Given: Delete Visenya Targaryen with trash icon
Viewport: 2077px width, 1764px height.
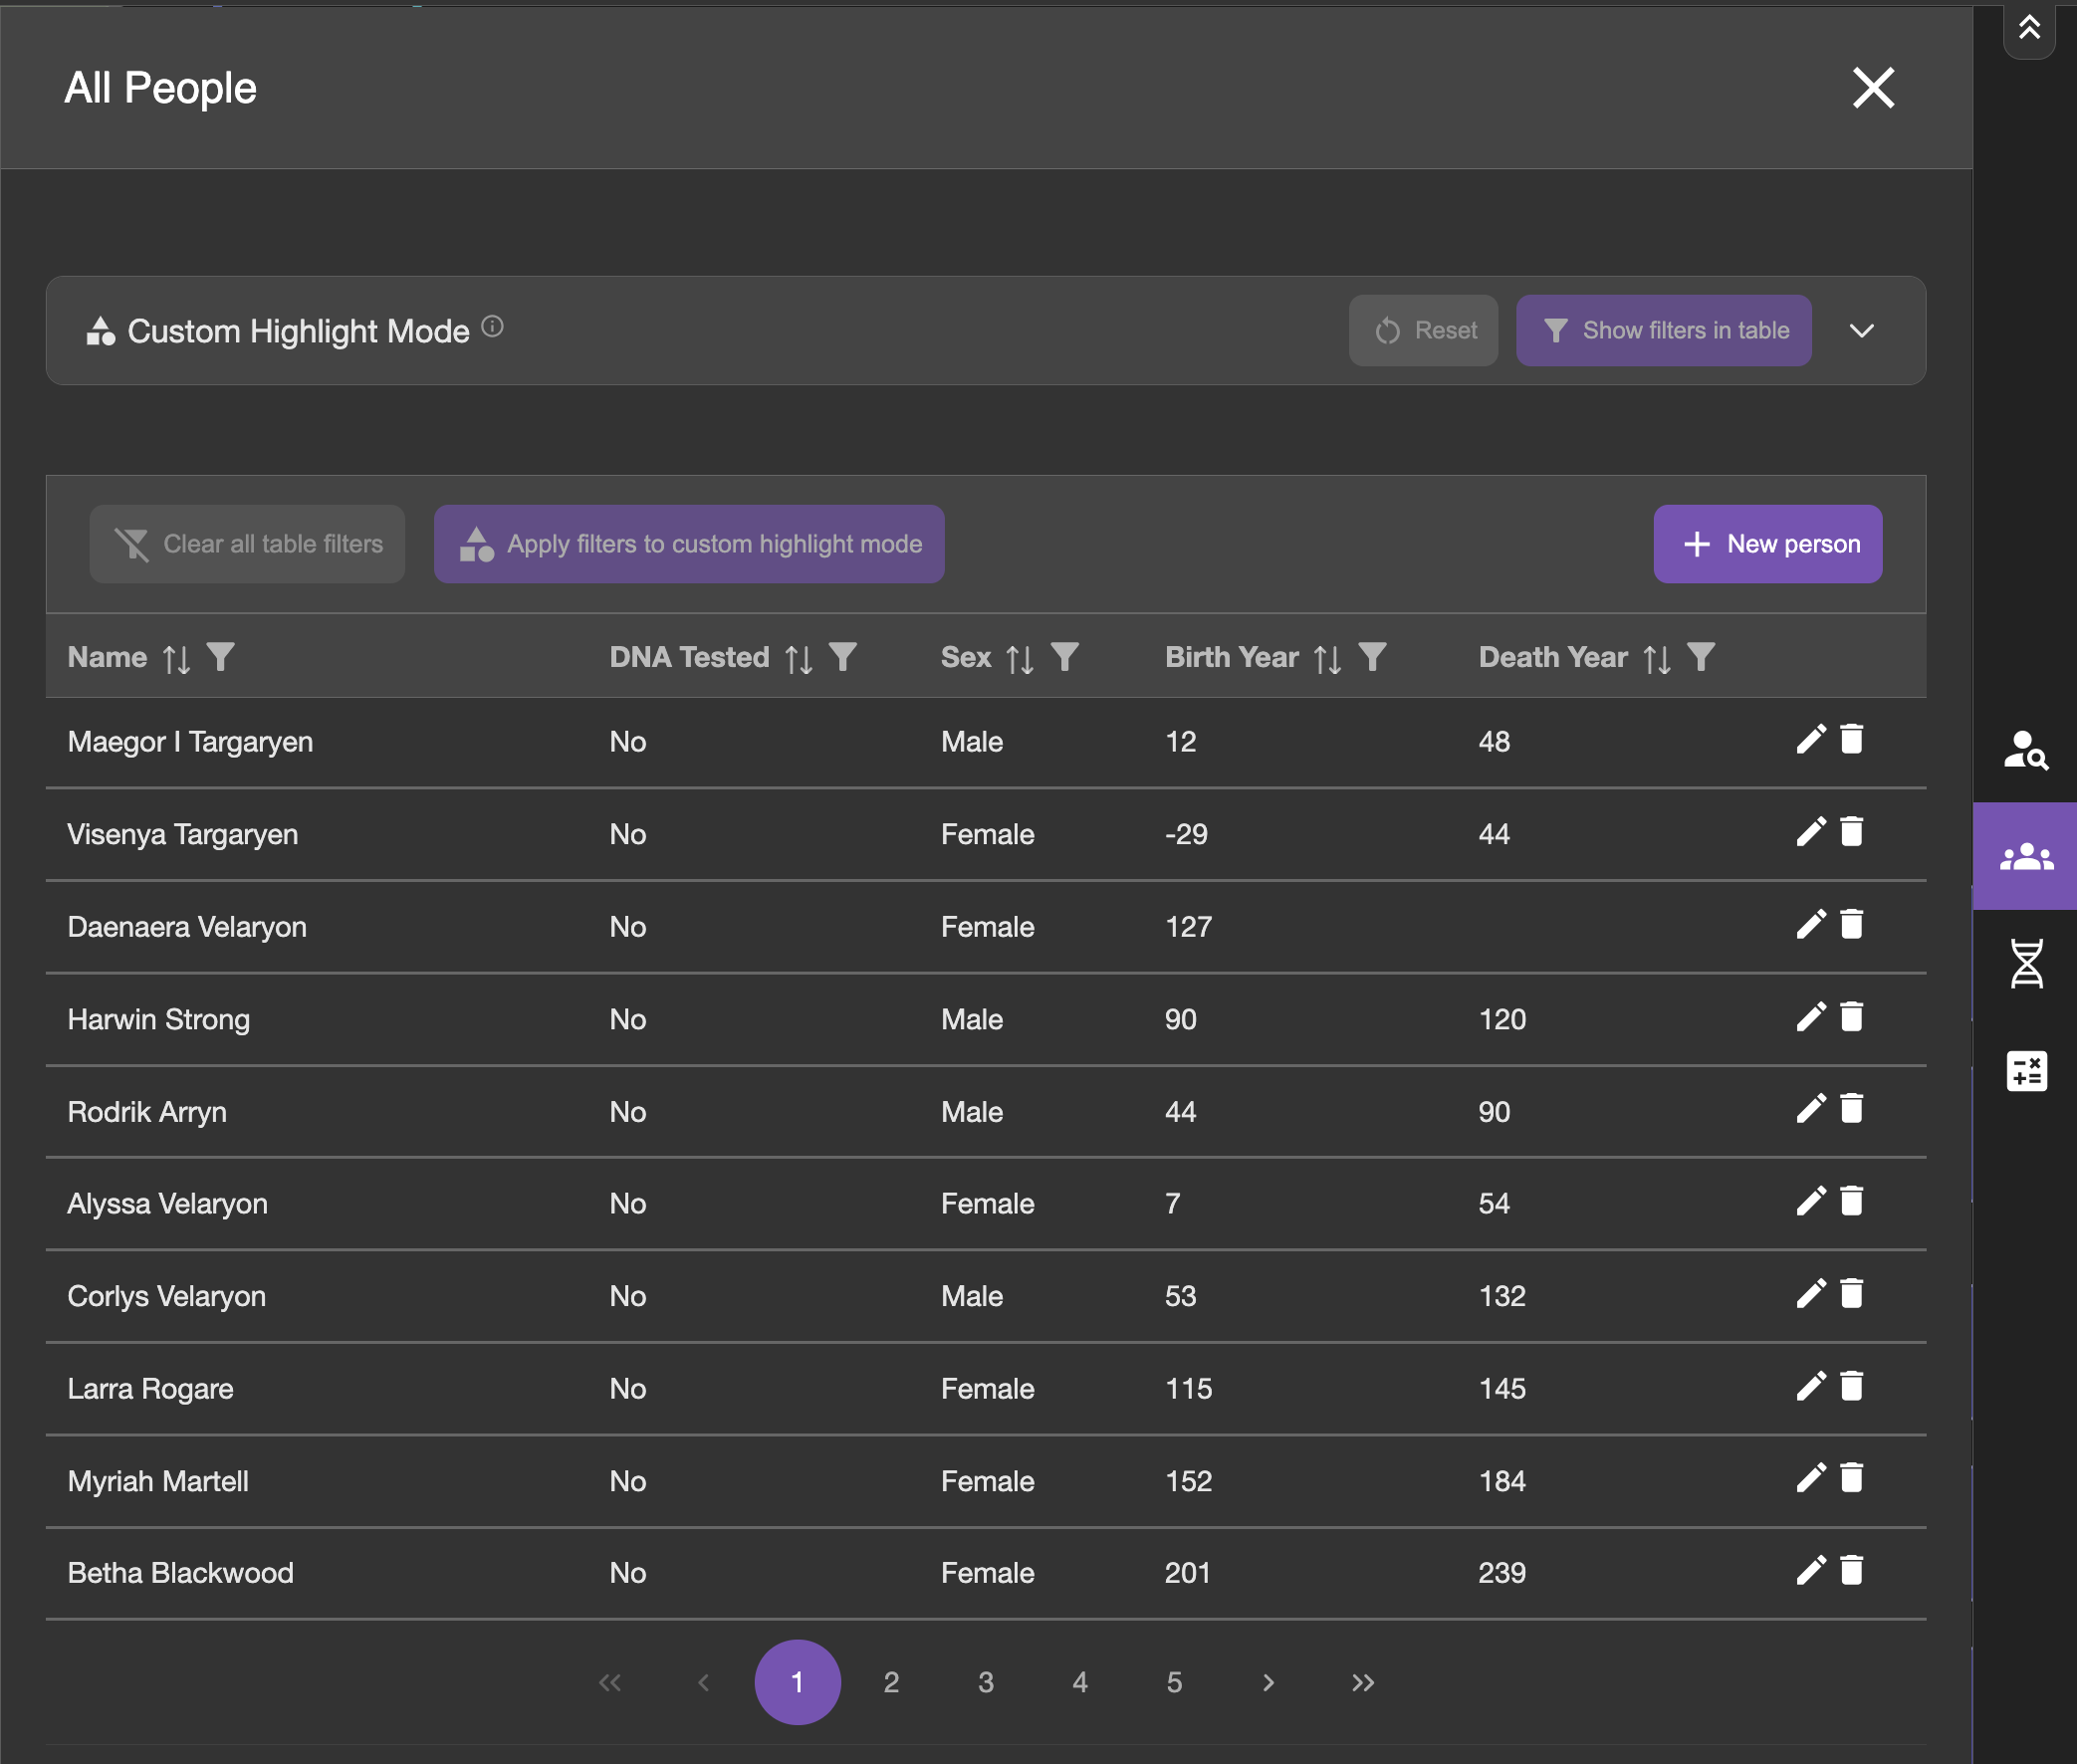Looking at the screenshot, I should [1851, 832].
